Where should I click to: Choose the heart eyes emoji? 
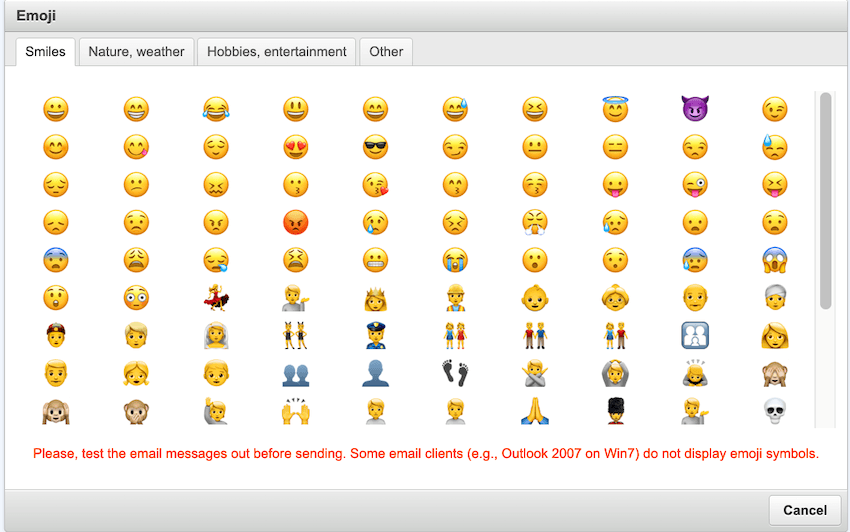[295, 147]
